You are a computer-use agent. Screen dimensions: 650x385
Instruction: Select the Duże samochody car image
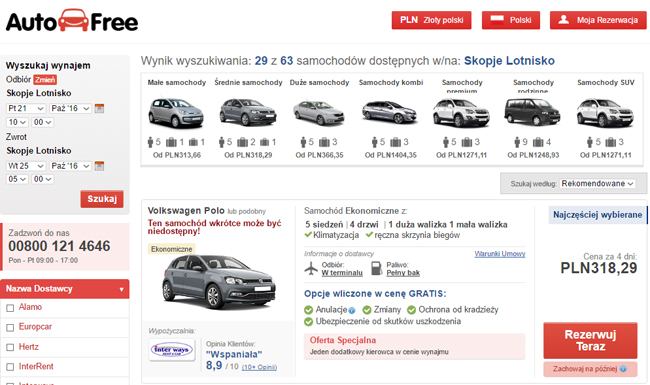(x=319, y=113)
